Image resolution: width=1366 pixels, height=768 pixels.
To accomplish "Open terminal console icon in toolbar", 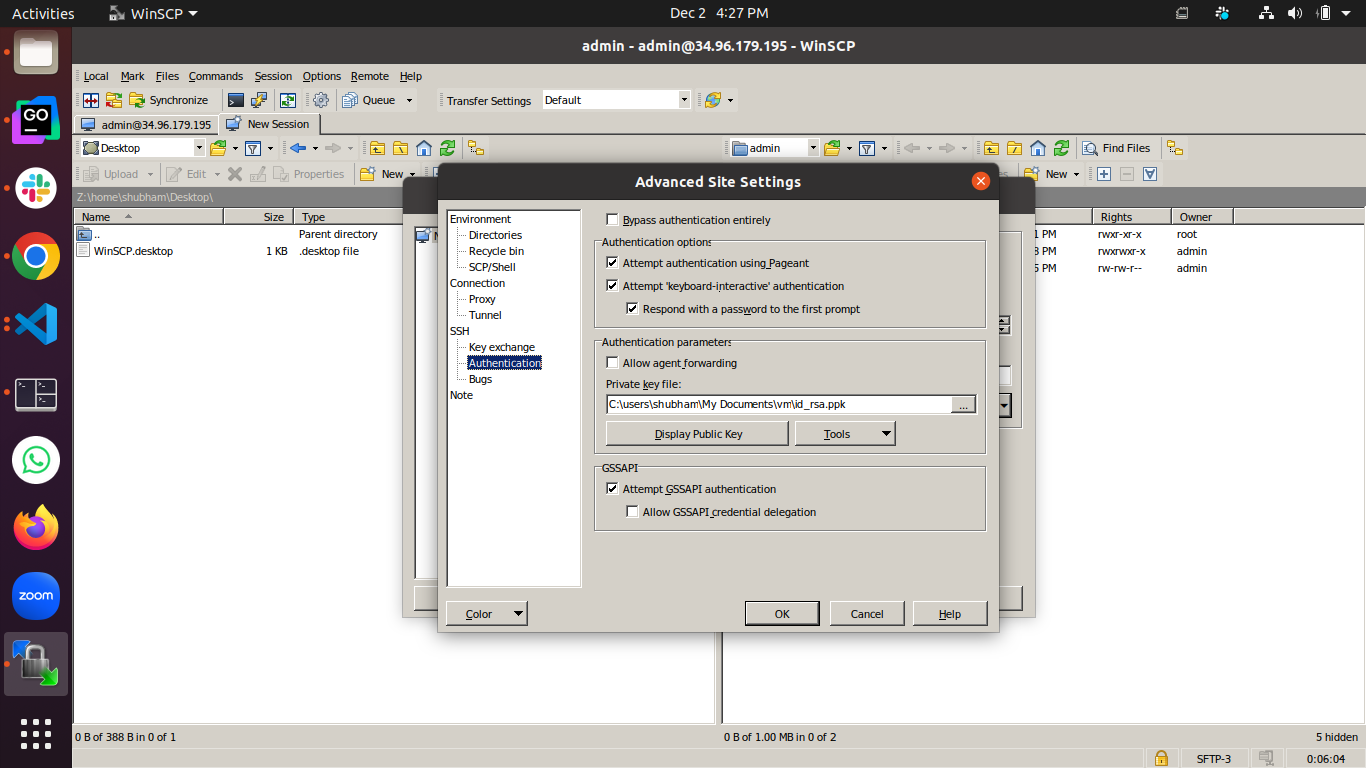I will (235, 100).
